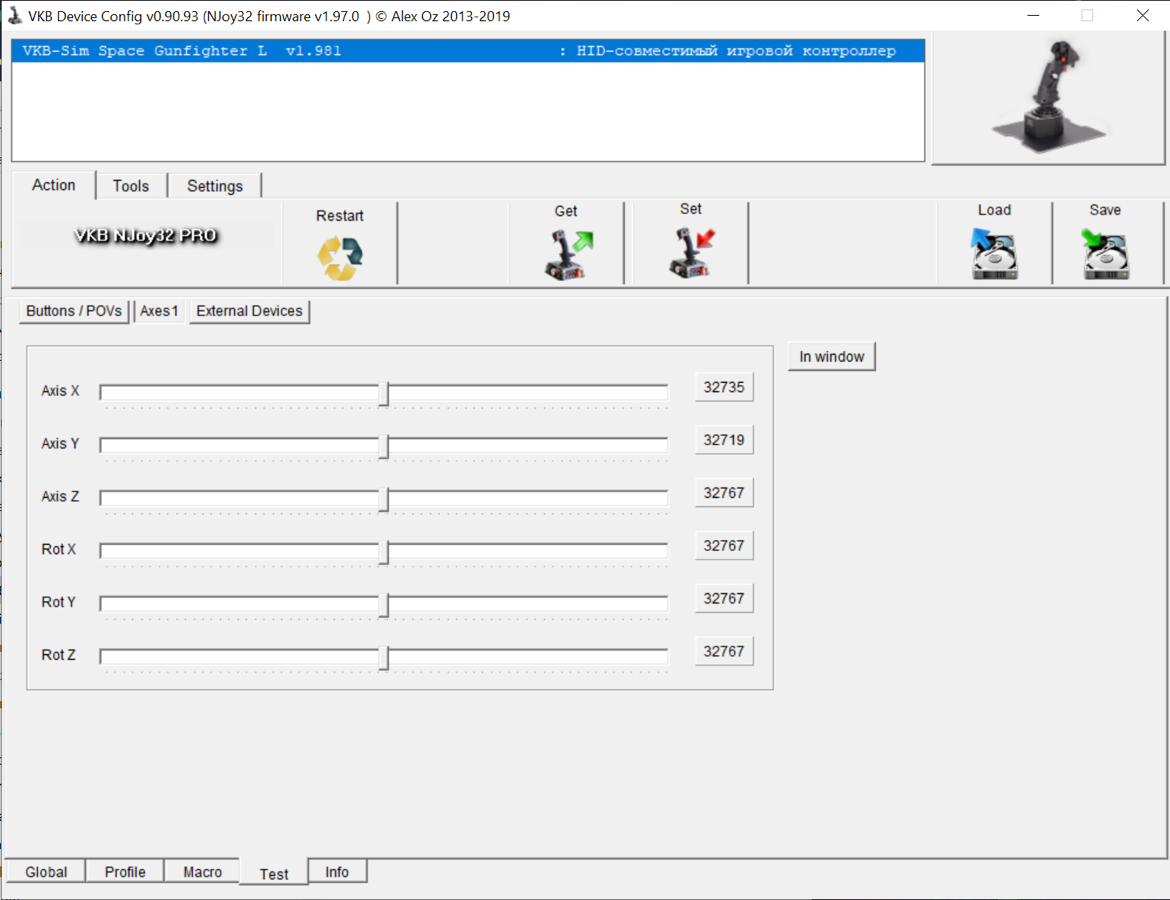Click the Load hard-drive icon

(994, 254)
